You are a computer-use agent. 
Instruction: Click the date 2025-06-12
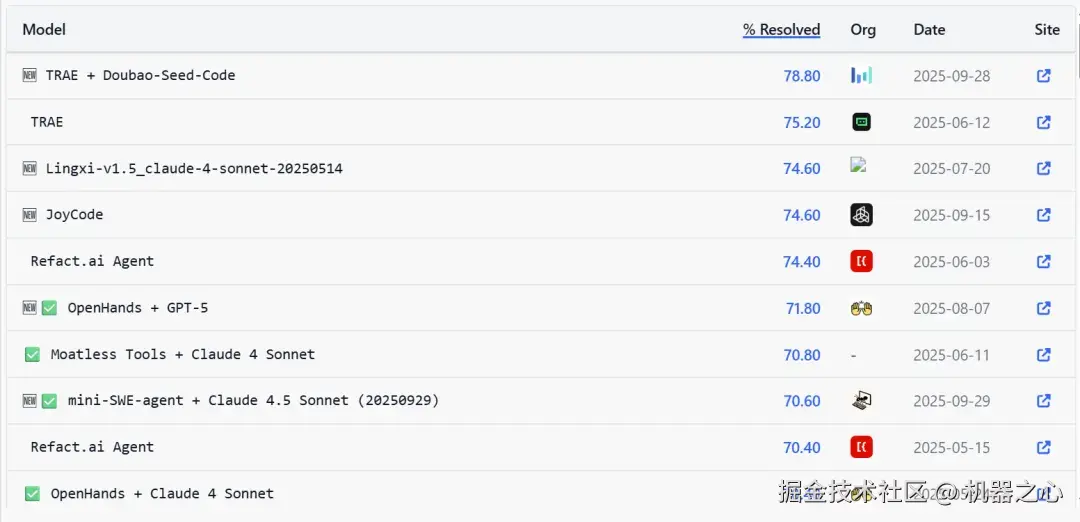tap(951, 123)
